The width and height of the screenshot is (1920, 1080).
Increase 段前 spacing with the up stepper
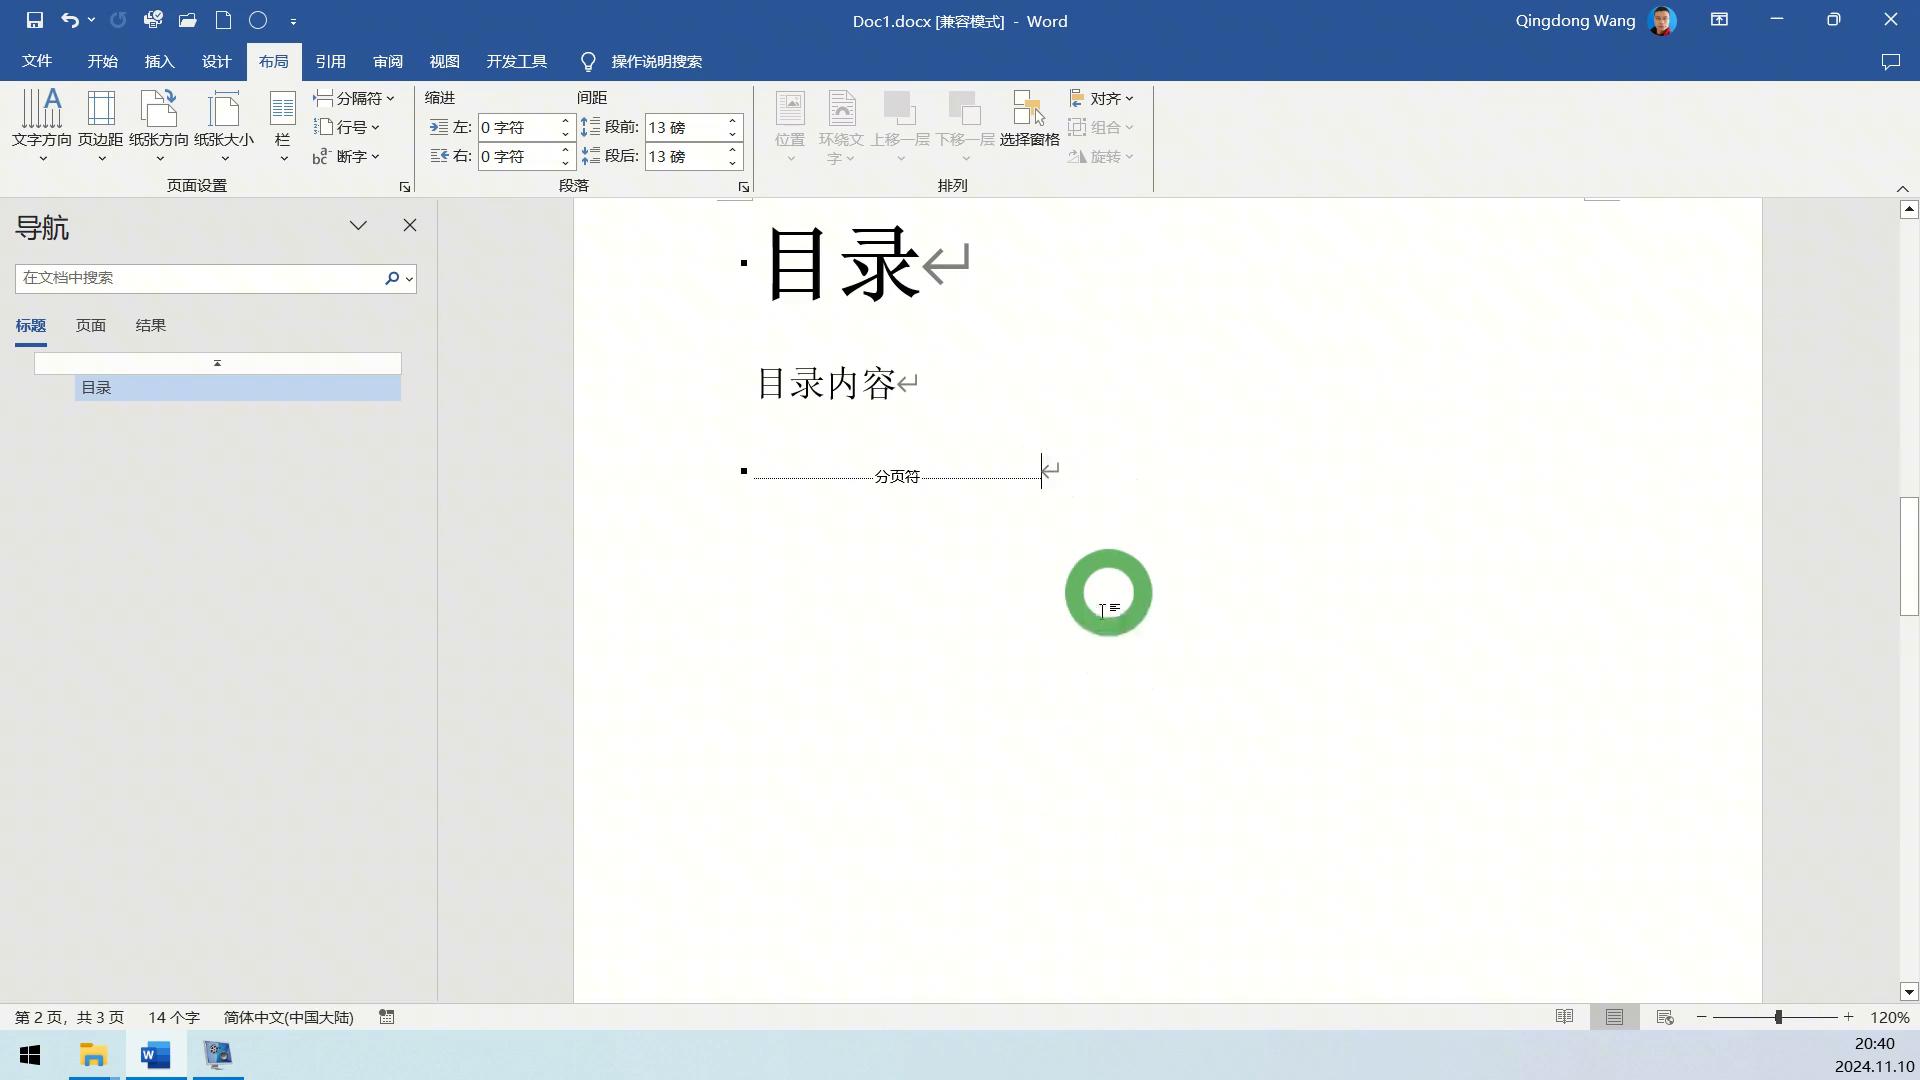(x=731, y=121)
